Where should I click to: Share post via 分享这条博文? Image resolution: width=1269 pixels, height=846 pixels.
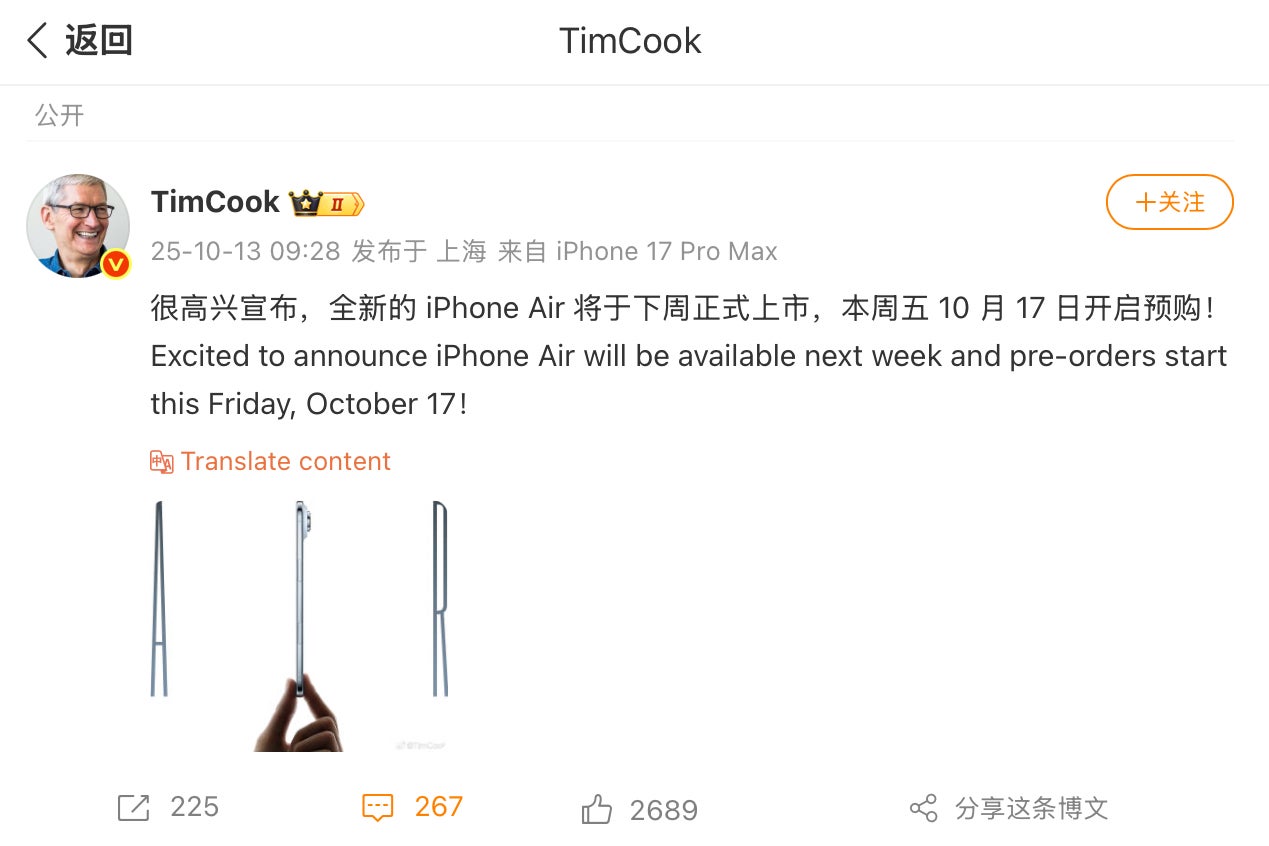[x=1031, y=808]
